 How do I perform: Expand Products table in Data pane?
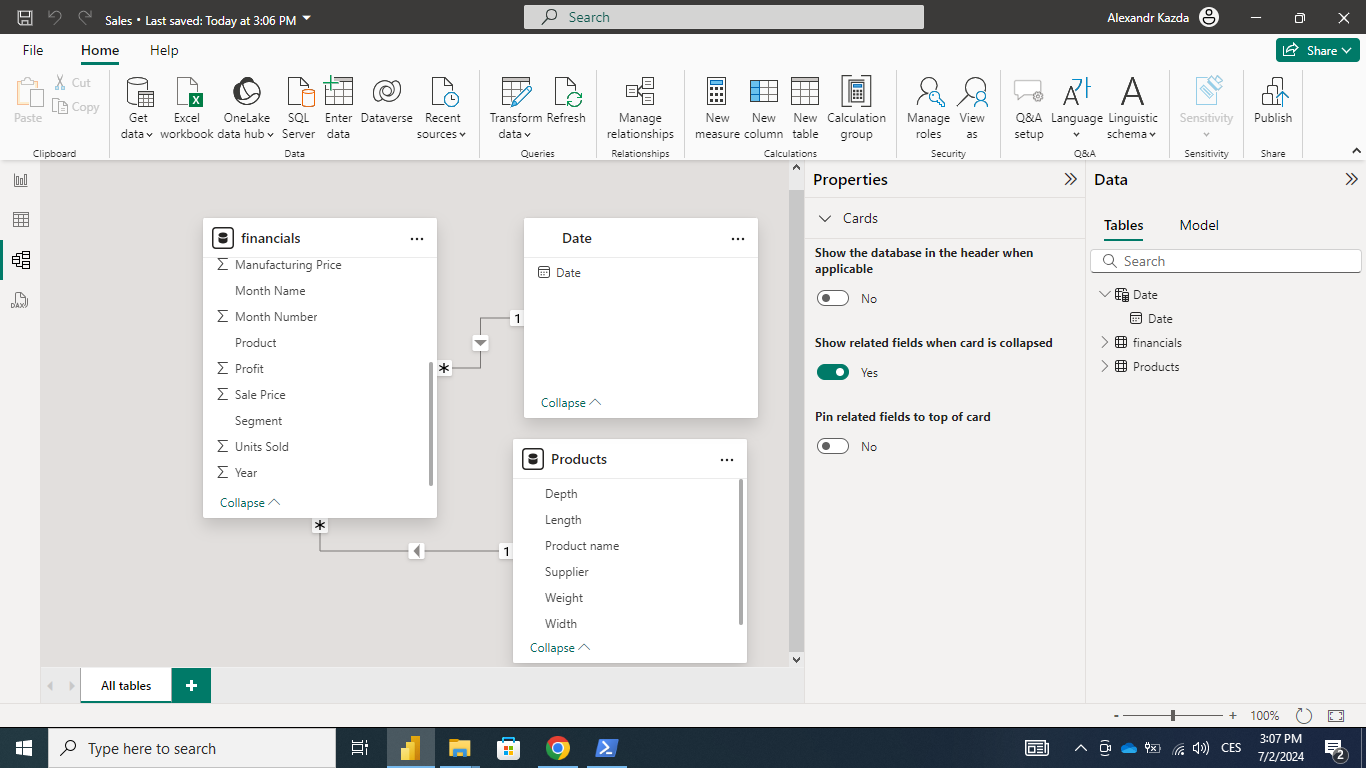pyautogui.click(x=1104, y=366)
